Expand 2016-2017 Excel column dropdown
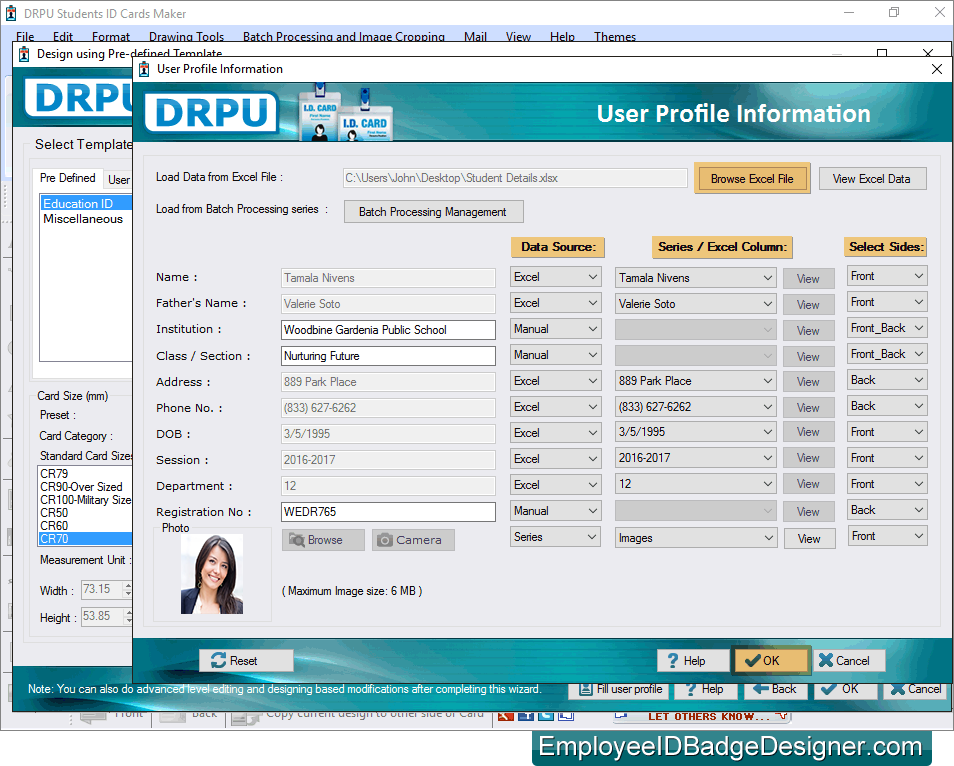 696,458
